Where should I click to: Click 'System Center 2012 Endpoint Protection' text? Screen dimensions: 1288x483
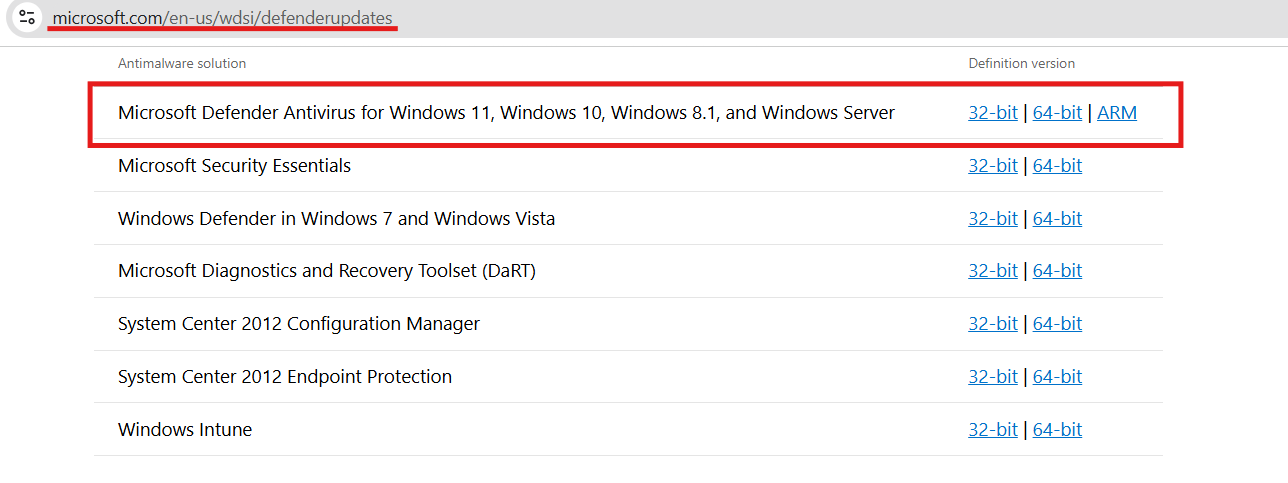(x=285, y=377)
